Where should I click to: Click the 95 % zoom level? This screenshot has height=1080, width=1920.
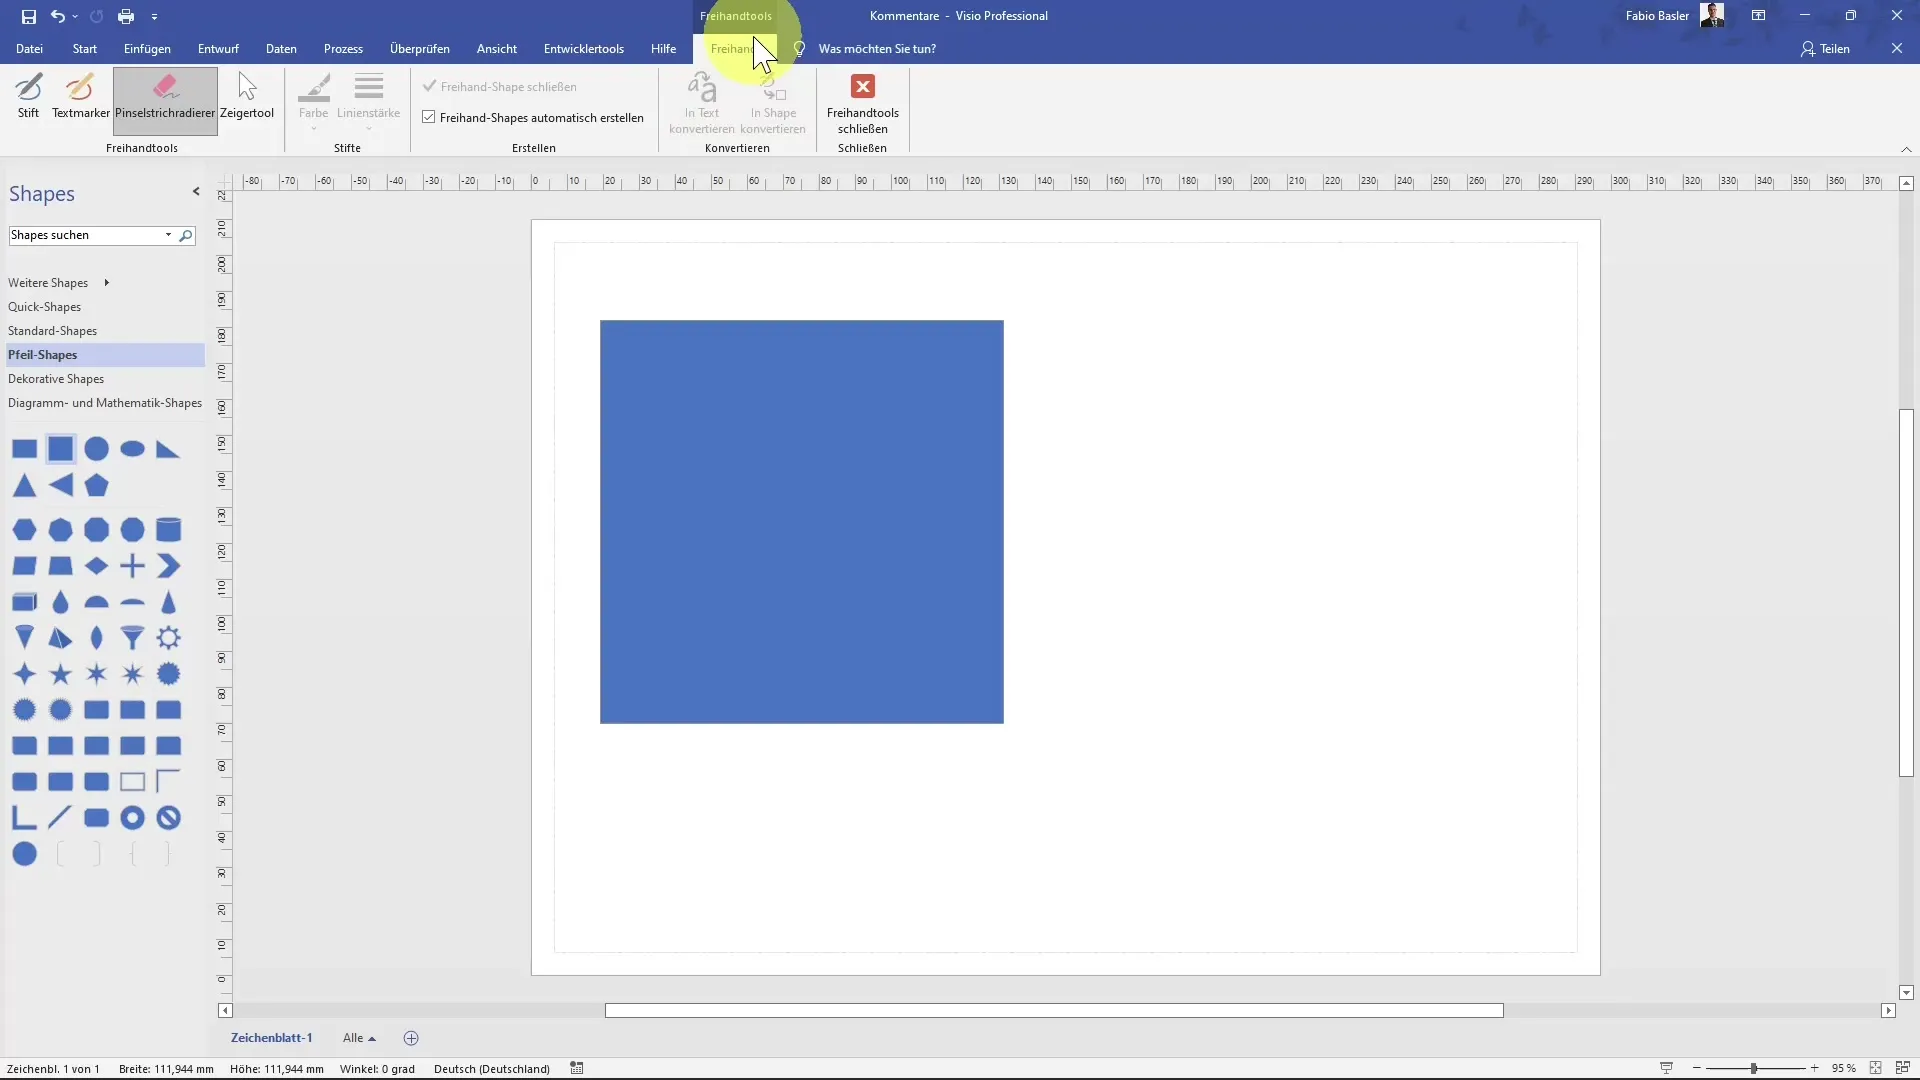click(x=1844, y=1068)
